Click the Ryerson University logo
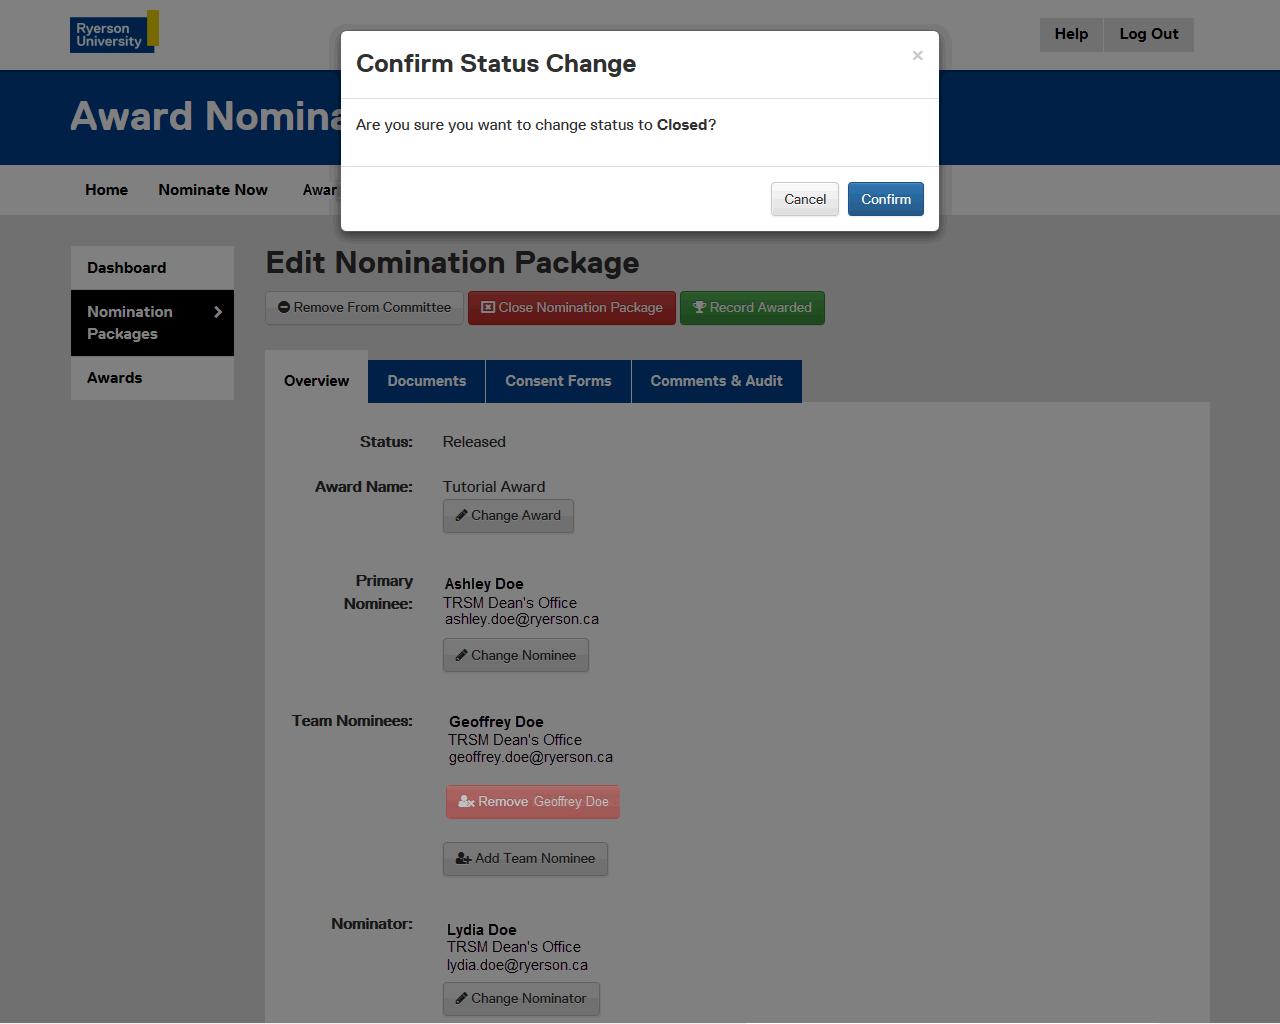 coord(114,32)
